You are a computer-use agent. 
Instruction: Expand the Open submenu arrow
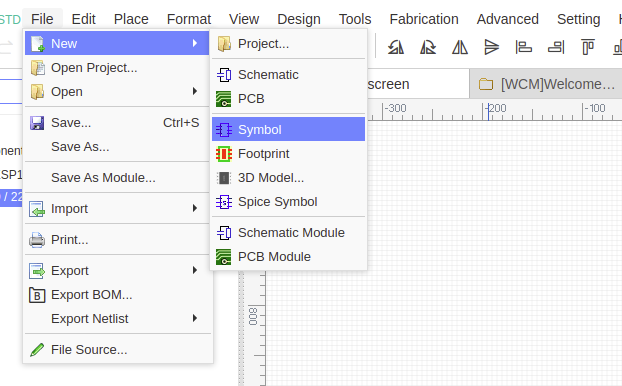coord(194,91)
